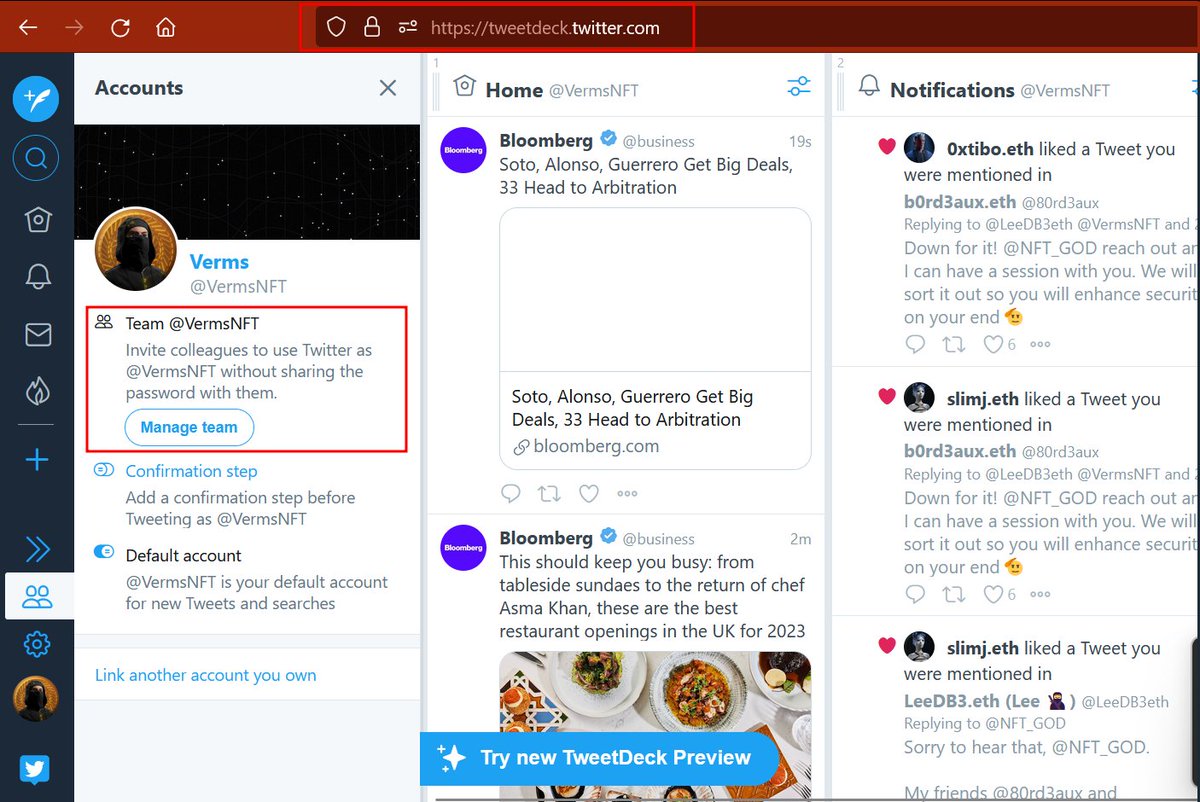The image size is (1200, 802).
Task: Open Messages envelope icon in sidebar
Action: coord(37,335)
